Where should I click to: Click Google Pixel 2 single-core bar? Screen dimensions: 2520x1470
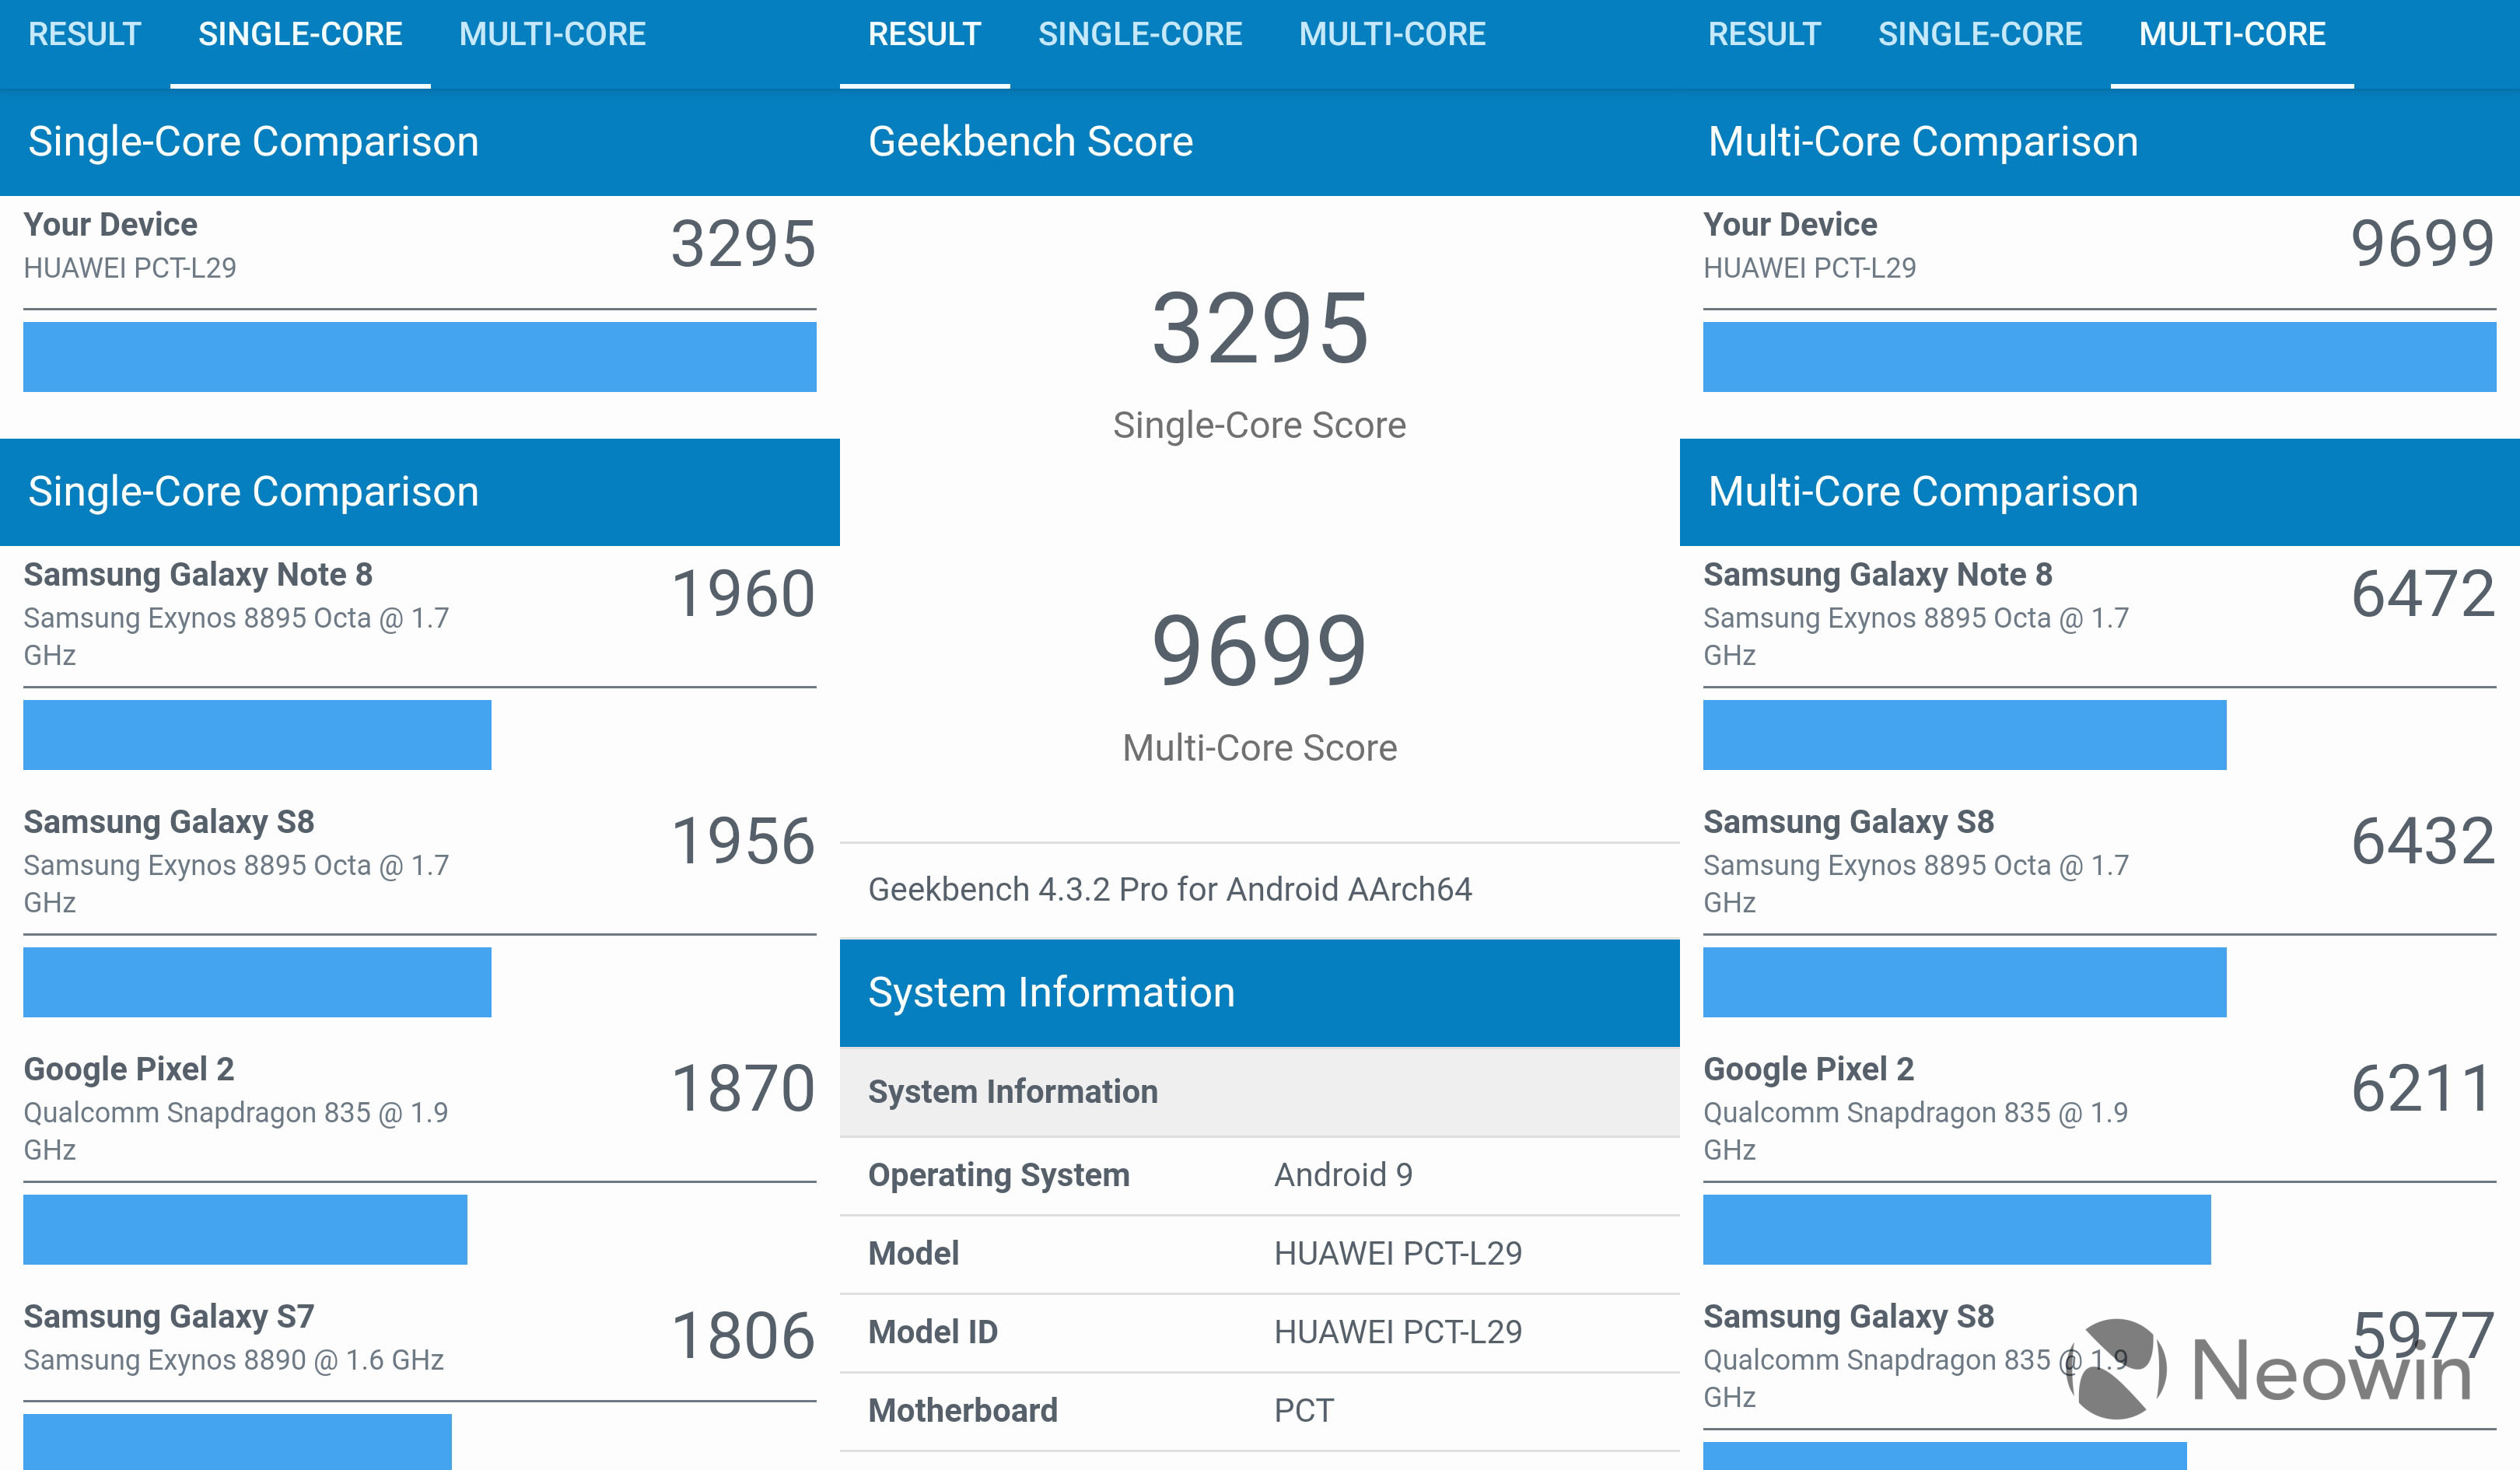[245, 1230]
